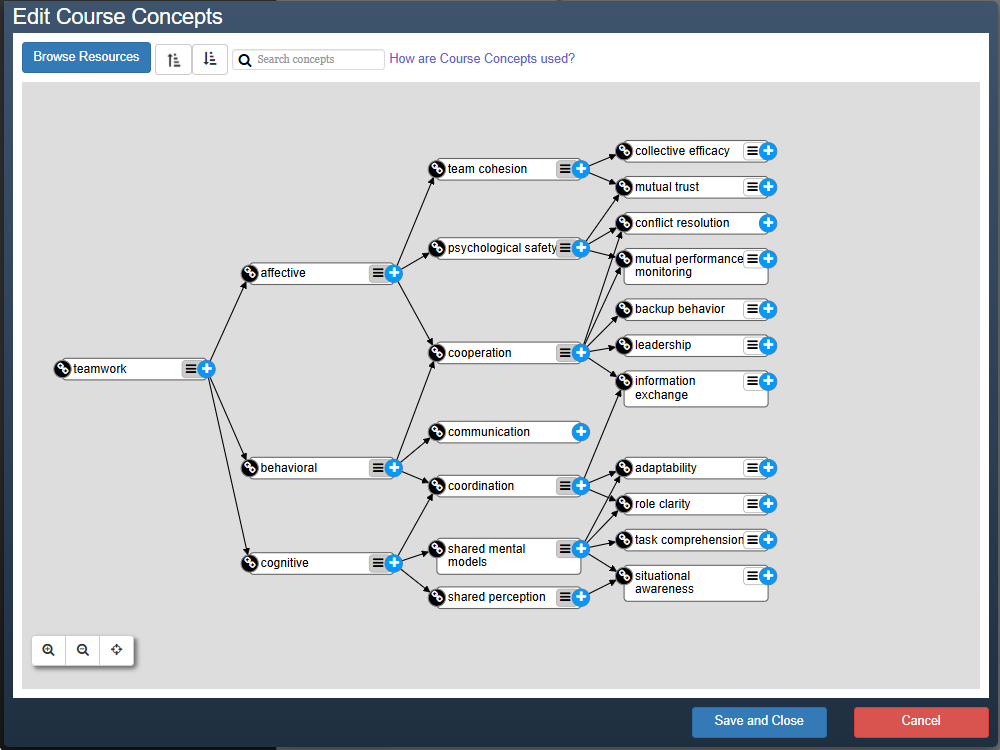1000x750 pixels.
Task: Open behavioral node's hamburger menu
Action: coord(378,468)
